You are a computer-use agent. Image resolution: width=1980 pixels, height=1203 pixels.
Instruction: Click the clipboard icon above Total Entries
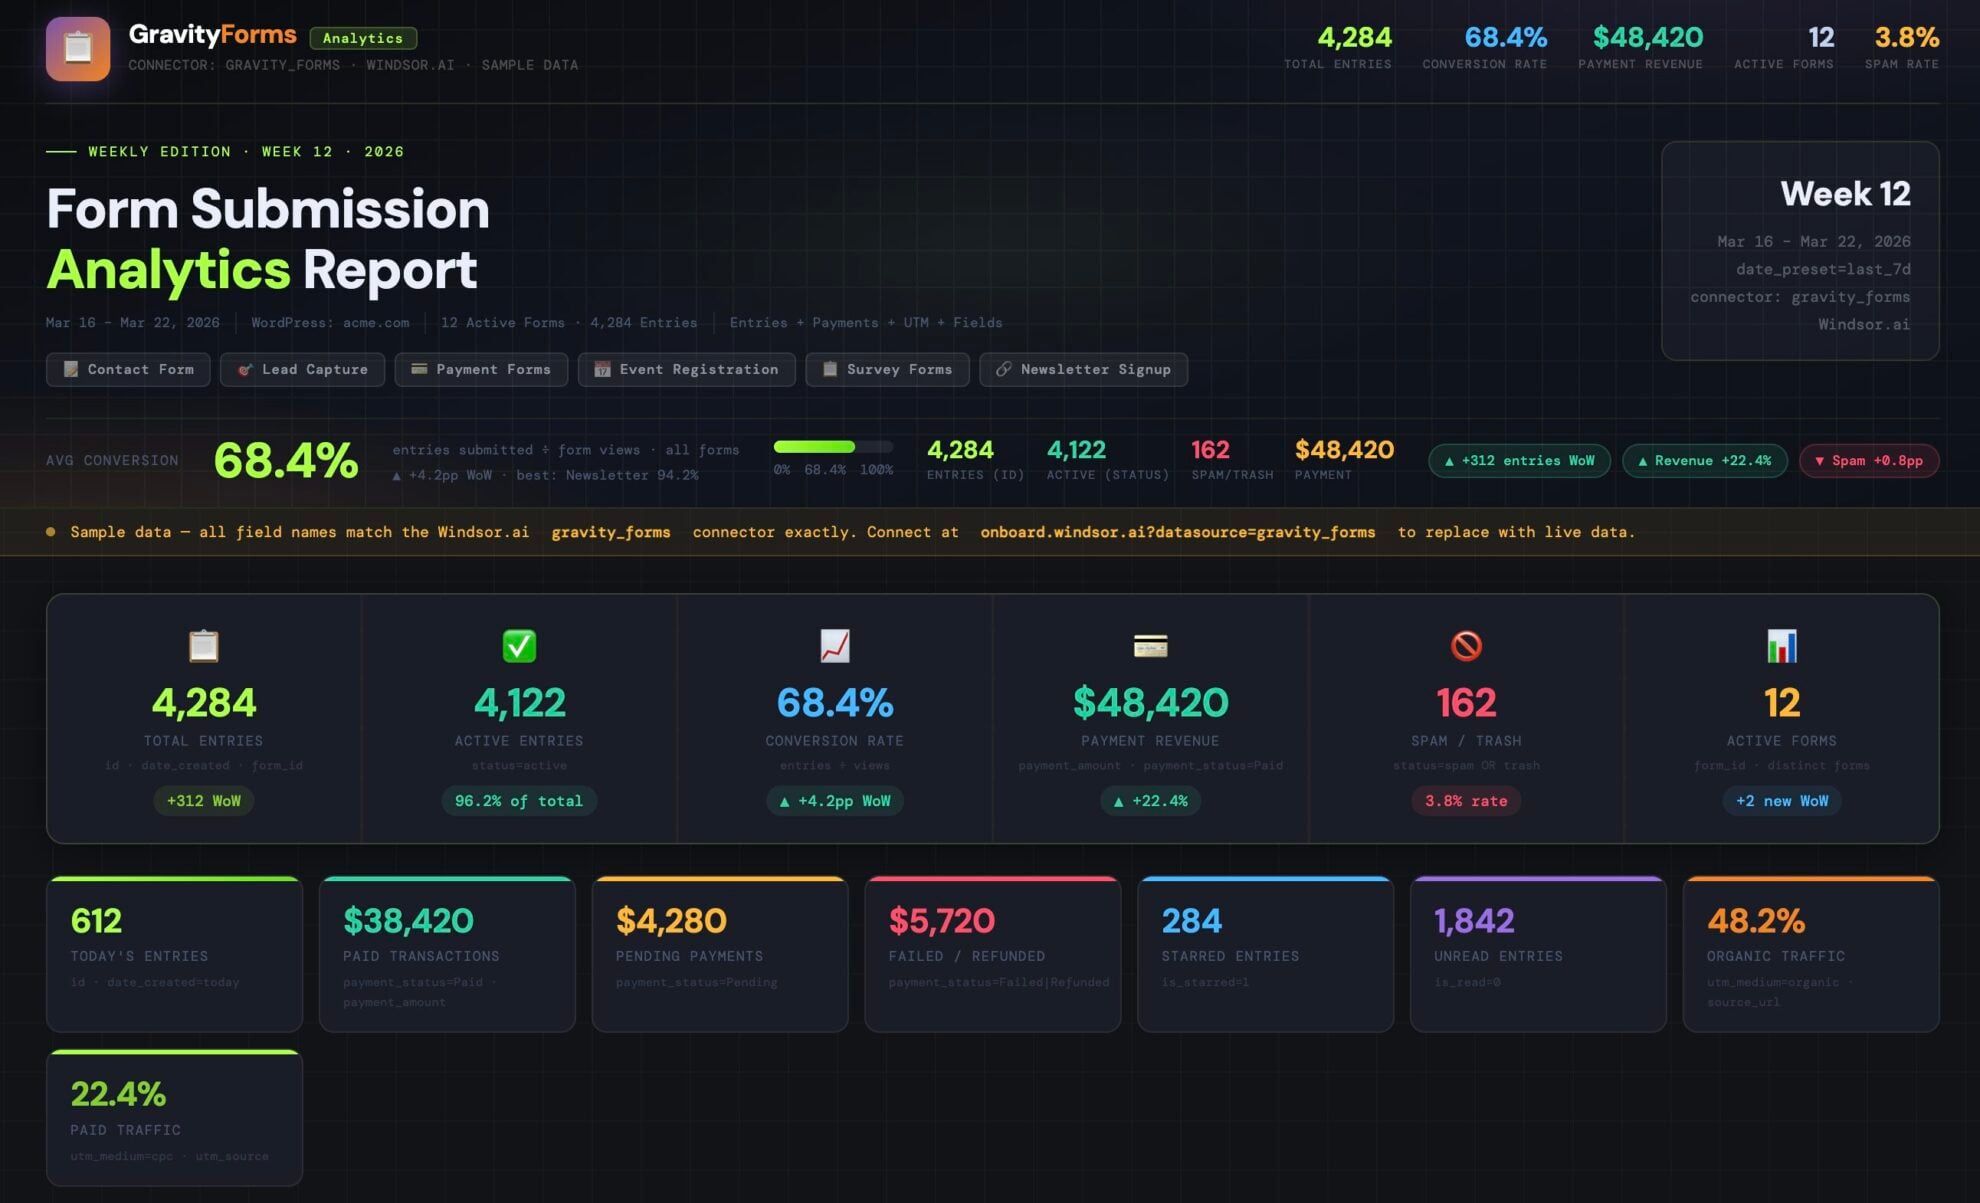(x=204, y=646)
